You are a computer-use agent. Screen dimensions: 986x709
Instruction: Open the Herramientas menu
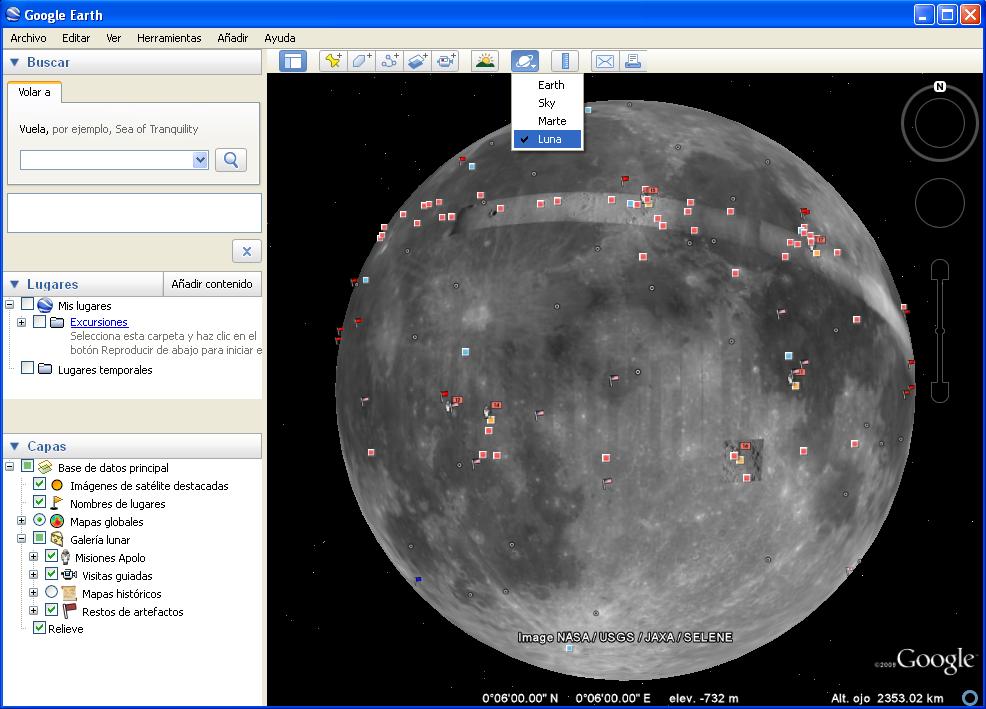[169, 38]
